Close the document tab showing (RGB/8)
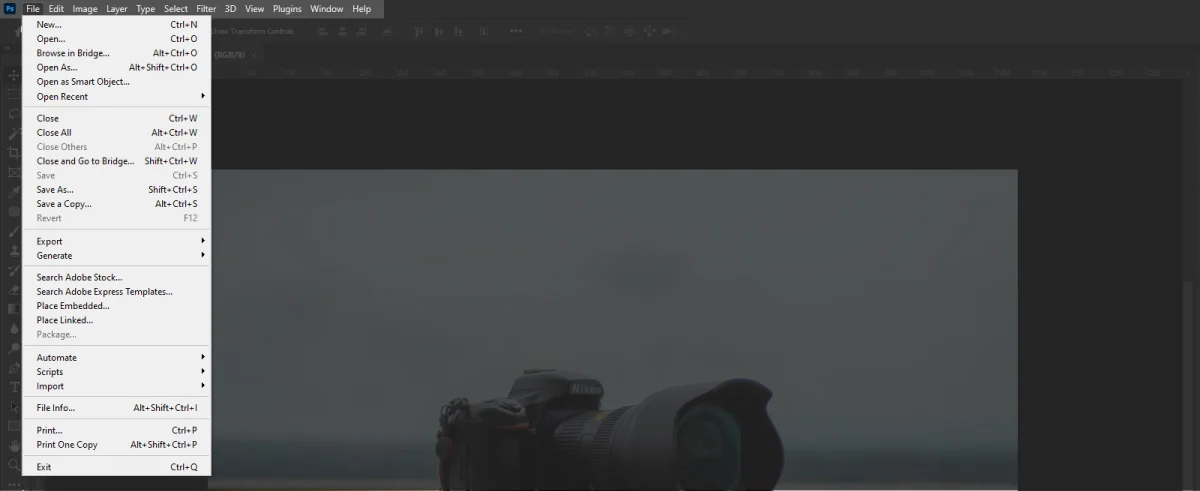 (254, 54)
